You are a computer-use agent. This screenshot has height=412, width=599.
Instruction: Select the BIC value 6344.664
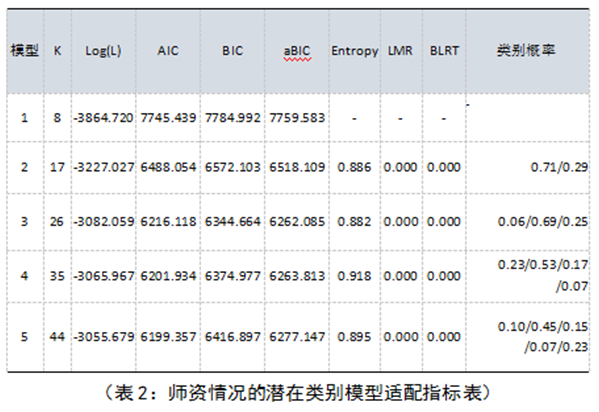click(x=232, y=221)
